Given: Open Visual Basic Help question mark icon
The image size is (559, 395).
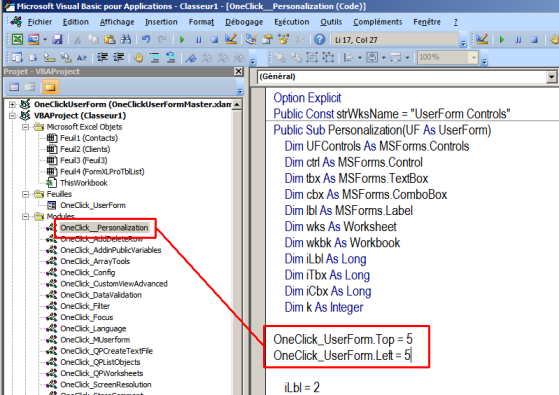Looking at the screenshot, I should [x=320, y=39].
